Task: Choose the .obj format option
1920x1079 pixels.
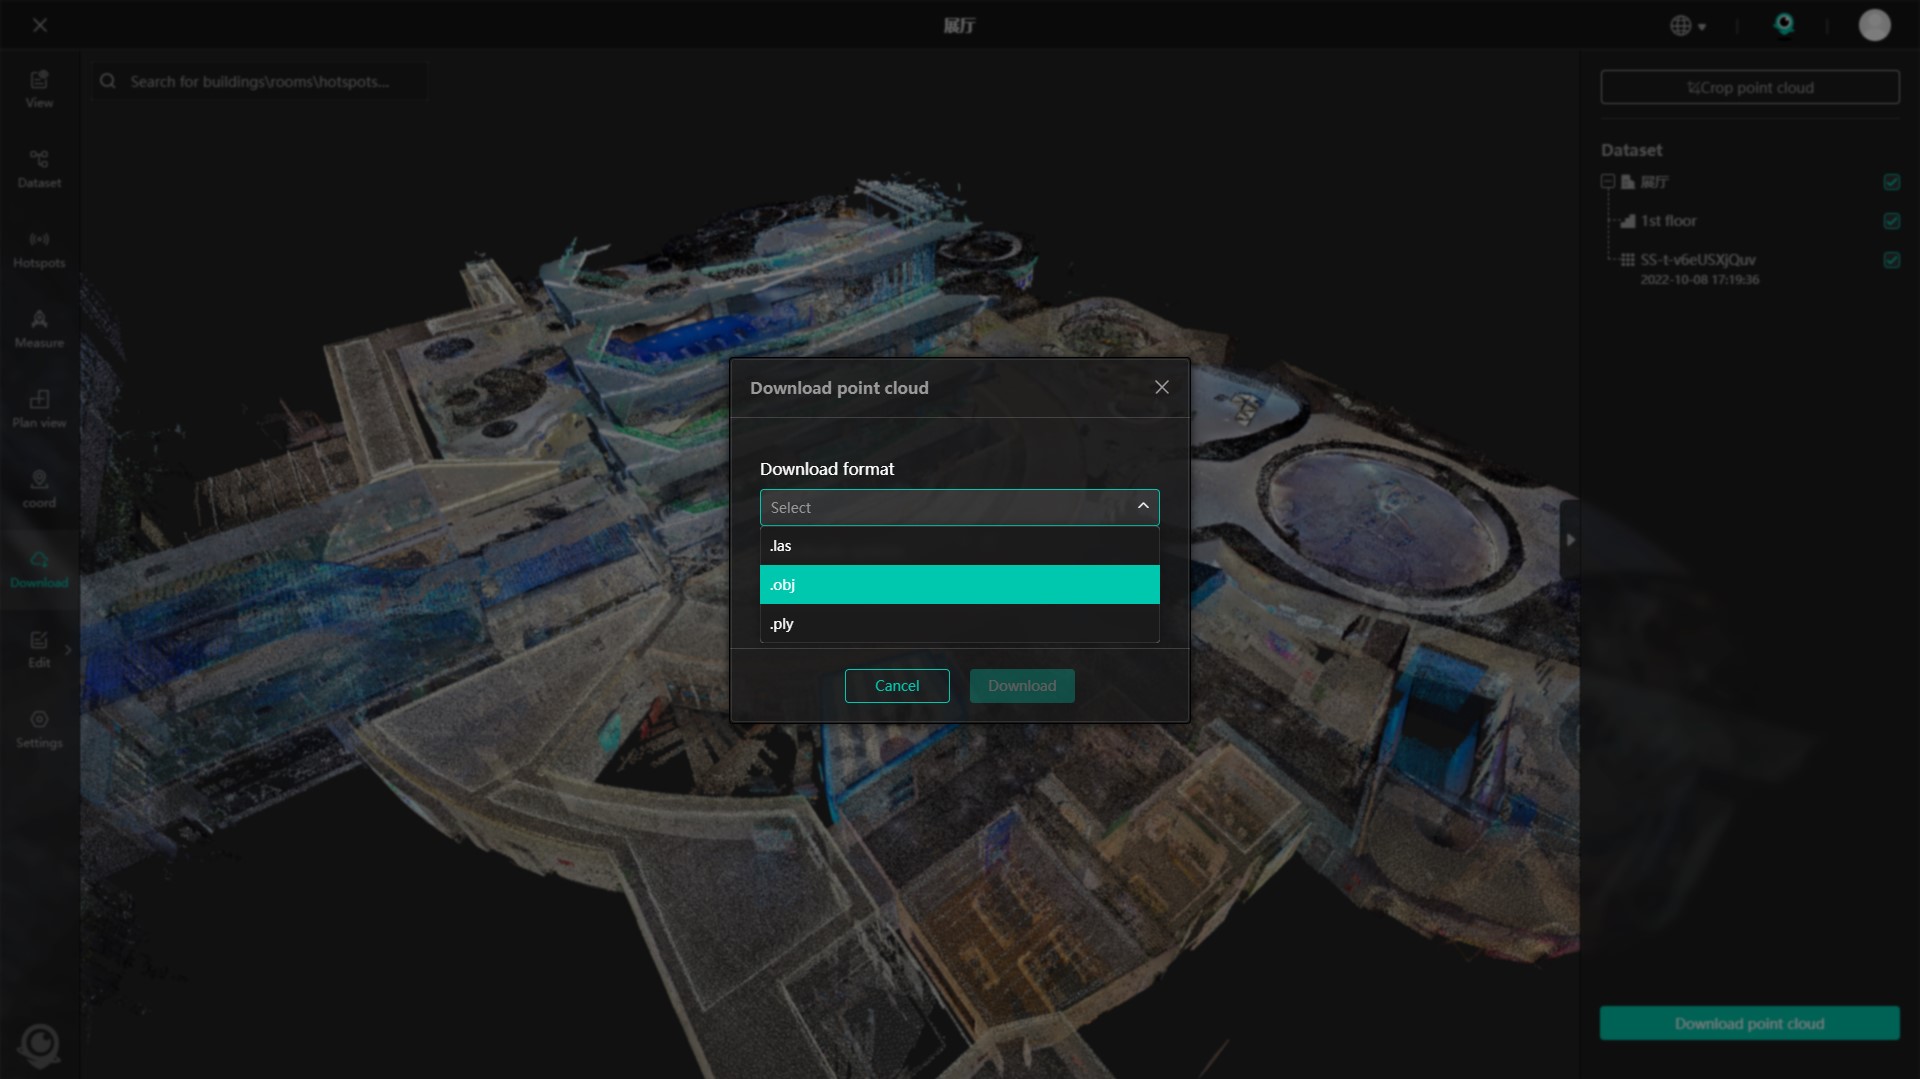Action: (x=959, y=585)
